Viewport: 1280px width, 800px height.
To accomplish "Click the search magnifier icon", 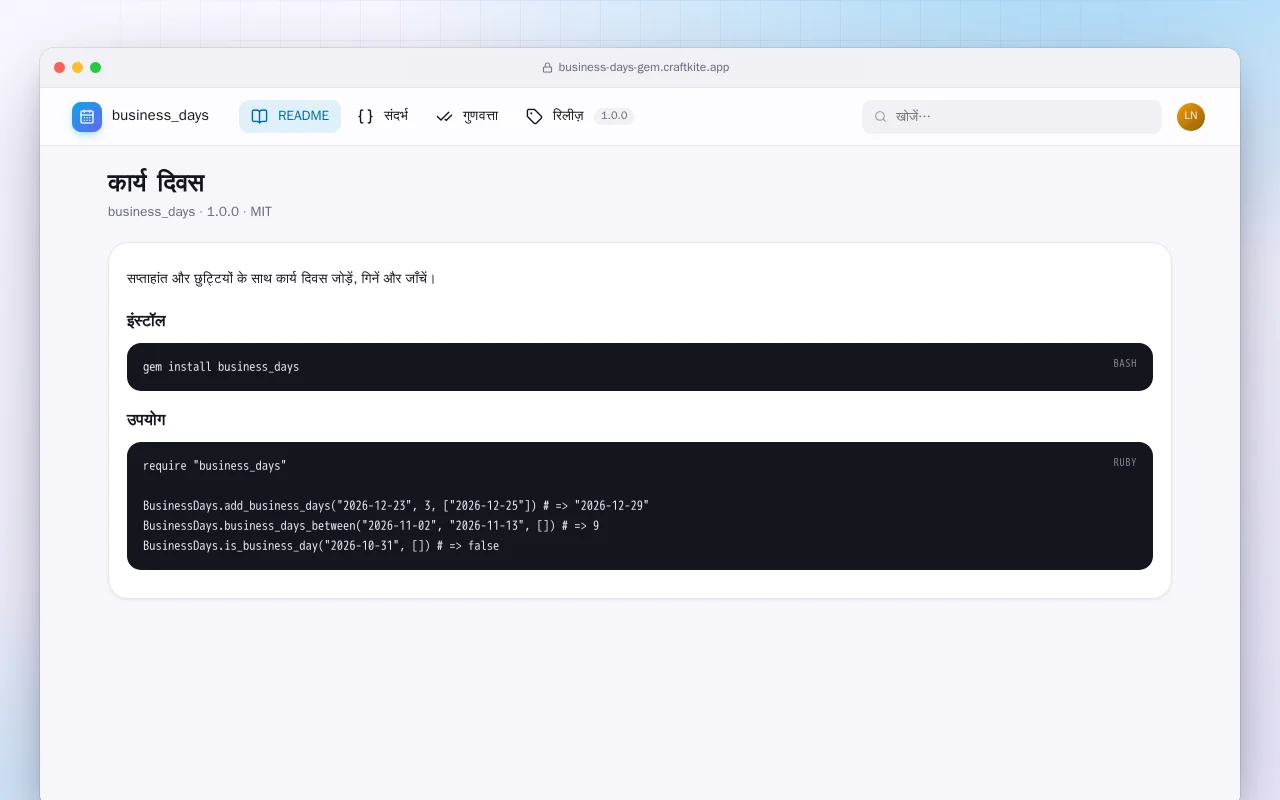I will tap(881, 117).
